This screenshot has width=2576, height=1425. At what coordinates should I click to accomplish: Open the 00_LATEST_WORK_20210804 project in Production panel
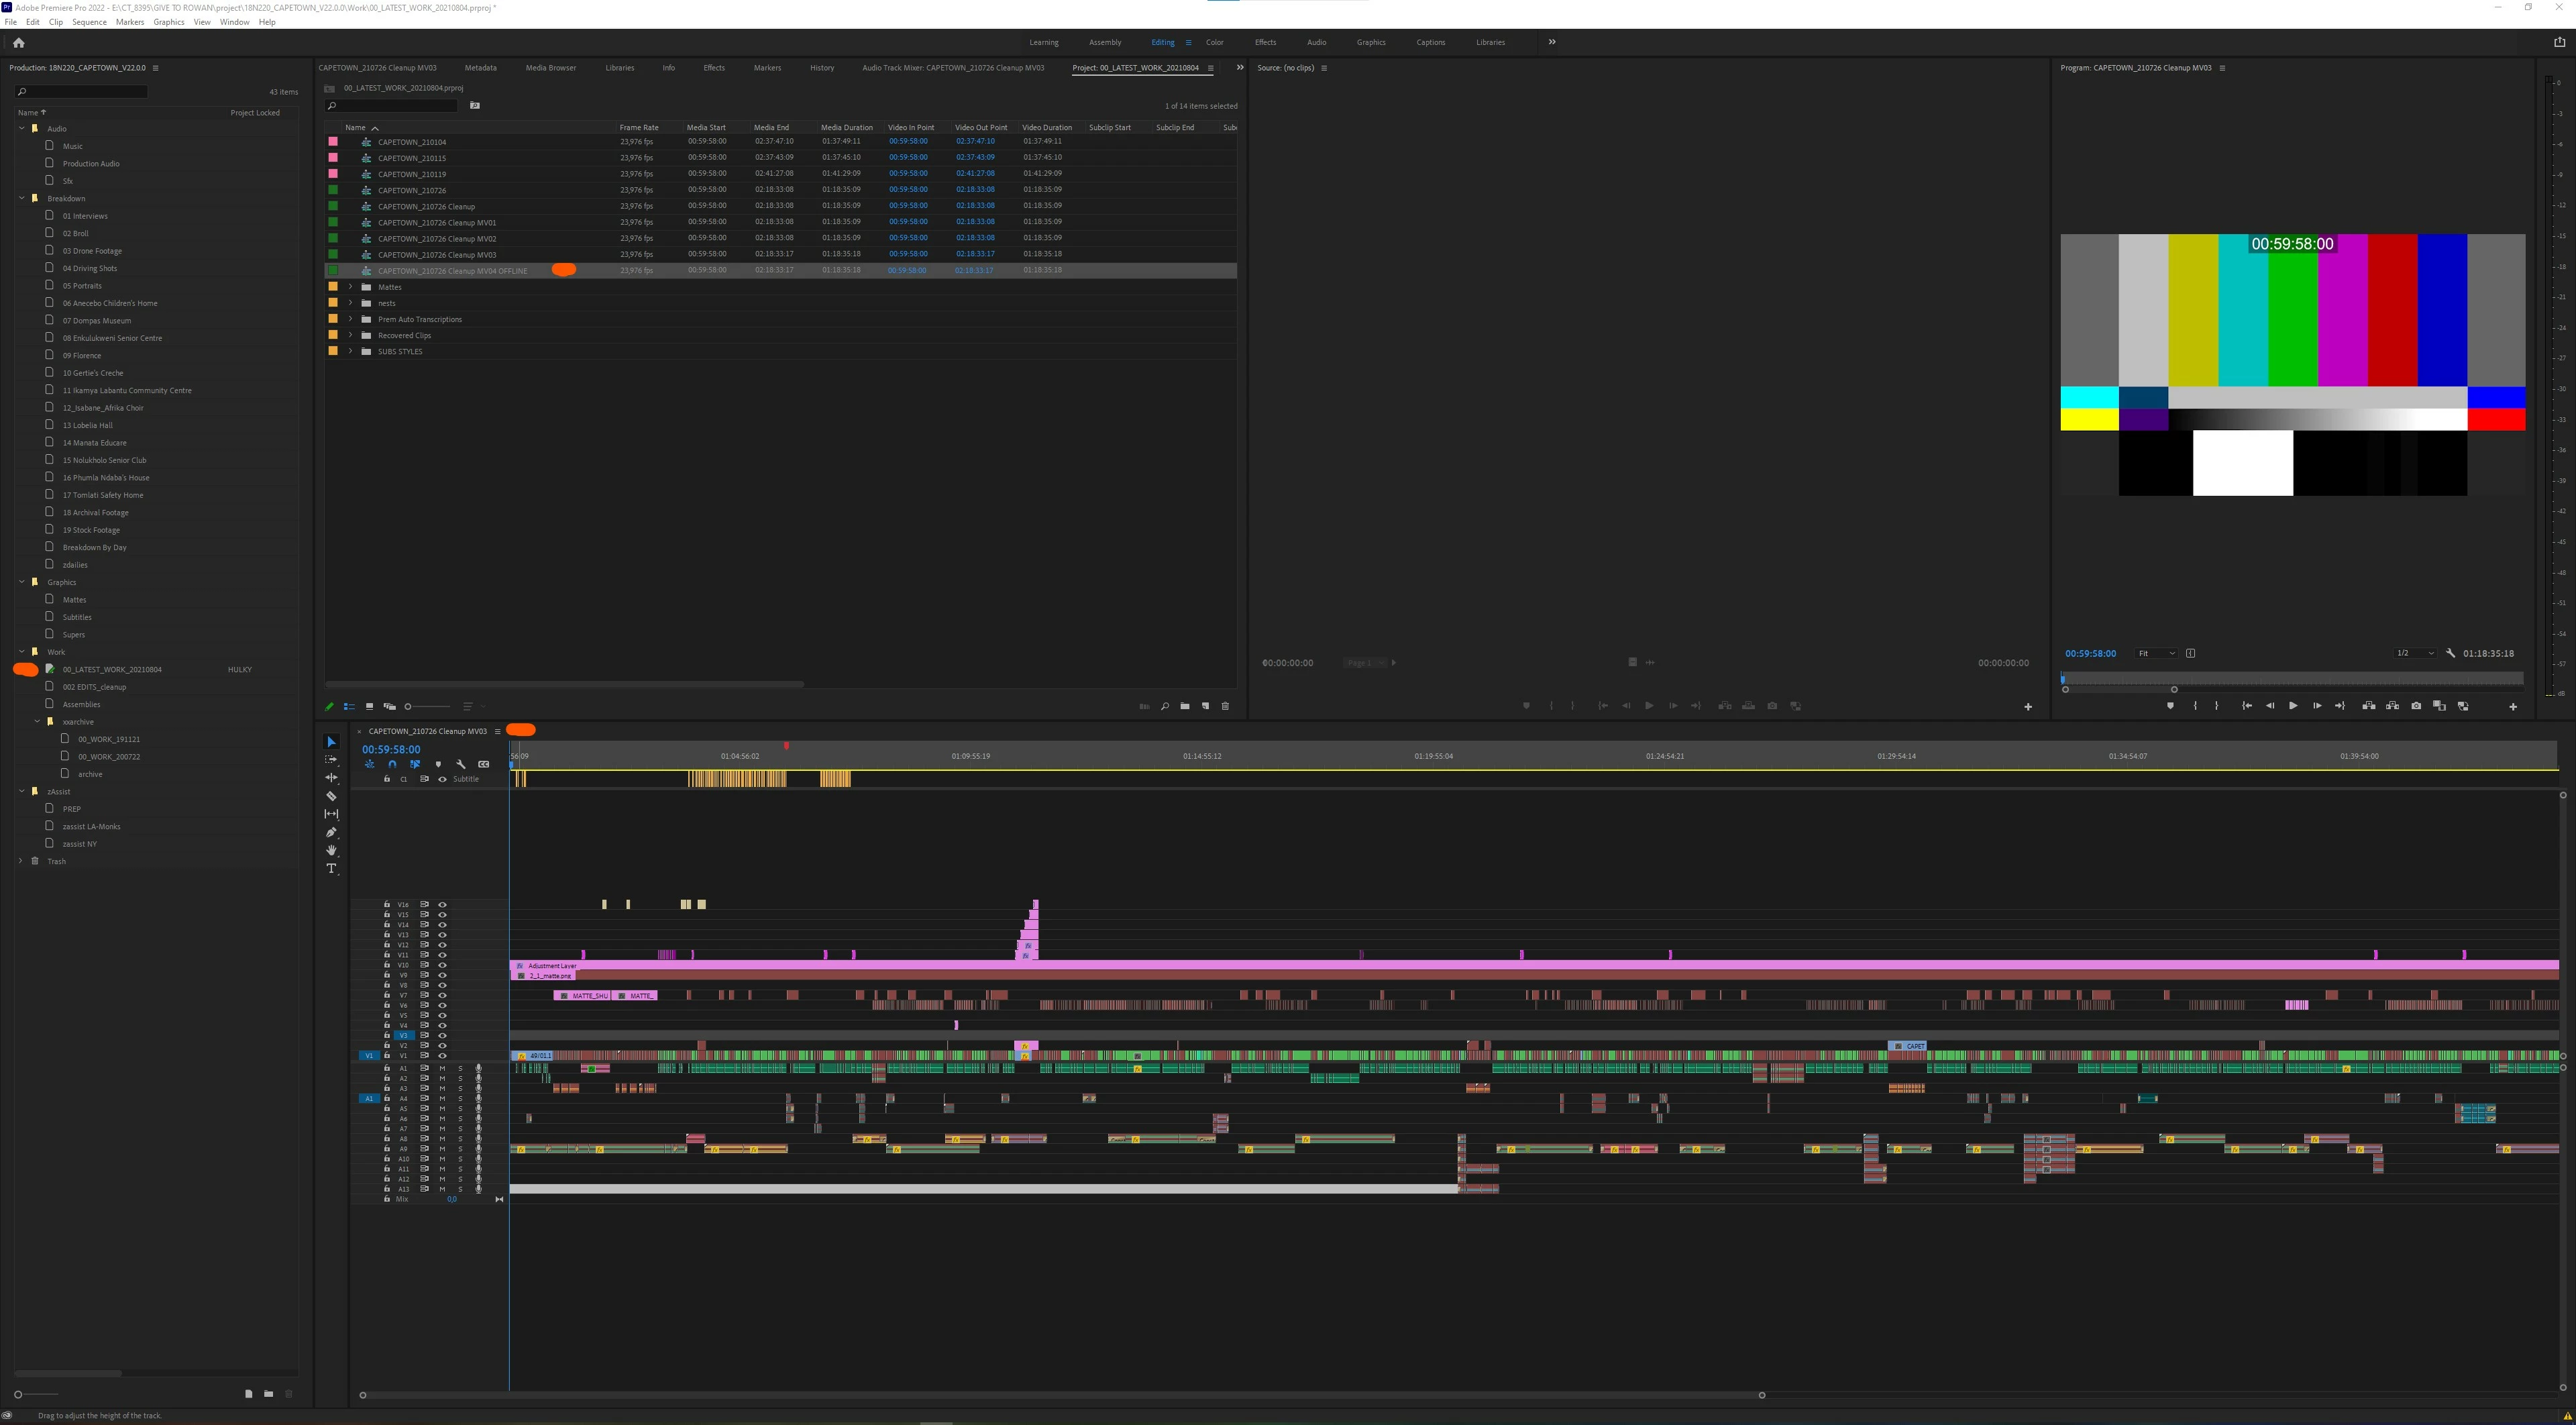pyautogui.click(x=112, y=669)
